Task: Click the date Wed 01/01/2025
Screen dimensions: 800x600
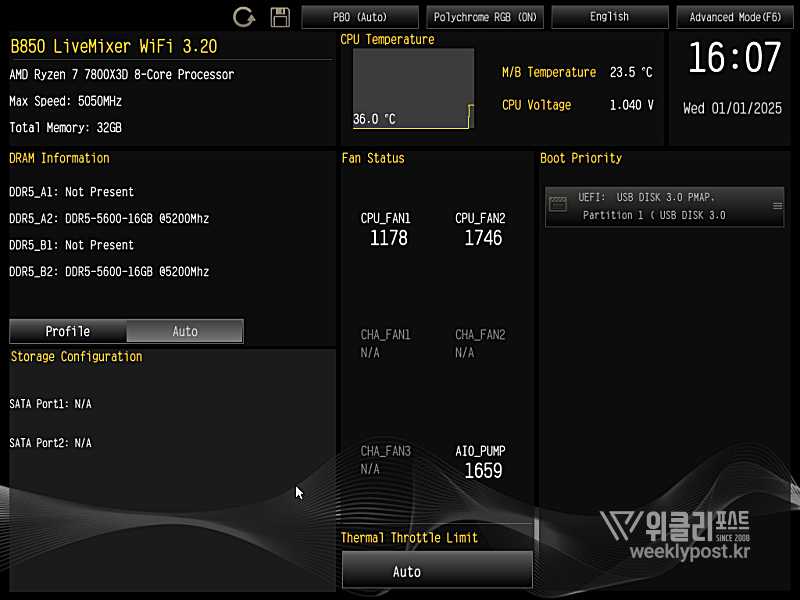Action: point(732,108)
